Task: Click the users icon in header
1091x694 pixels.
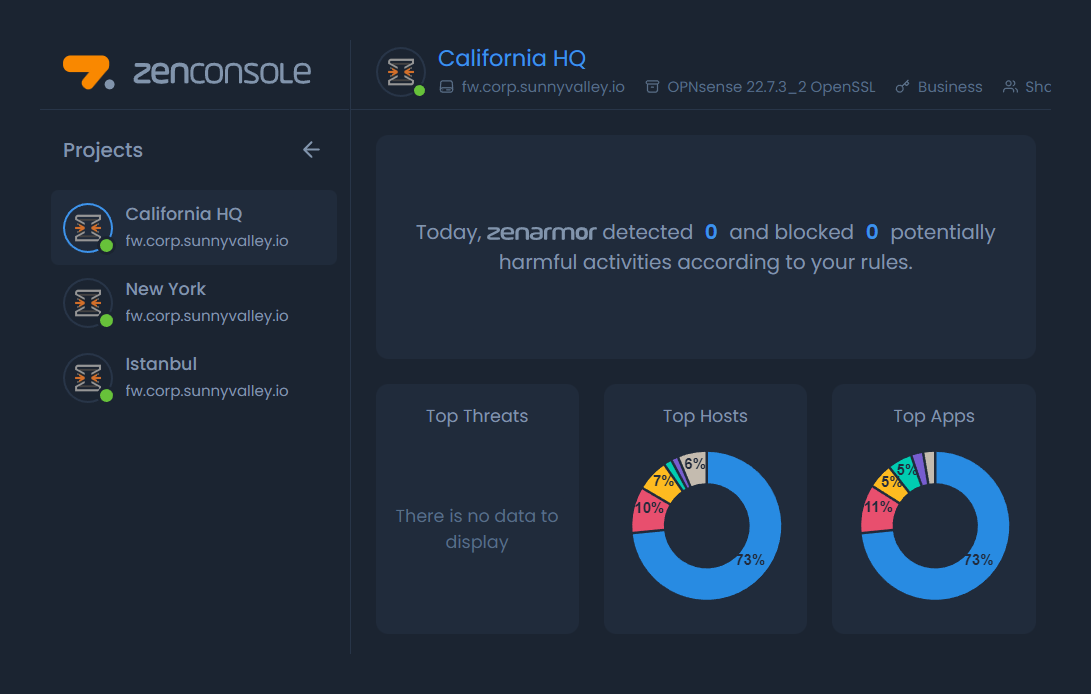Action: coord(1011,87)
